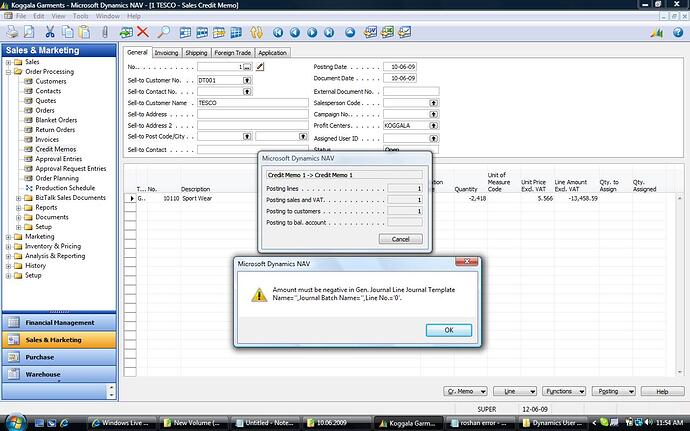Viewport: 690px width, 431px height.
Task: Collapse the Order Processing tree node
Action: click(x=8, y=72)
